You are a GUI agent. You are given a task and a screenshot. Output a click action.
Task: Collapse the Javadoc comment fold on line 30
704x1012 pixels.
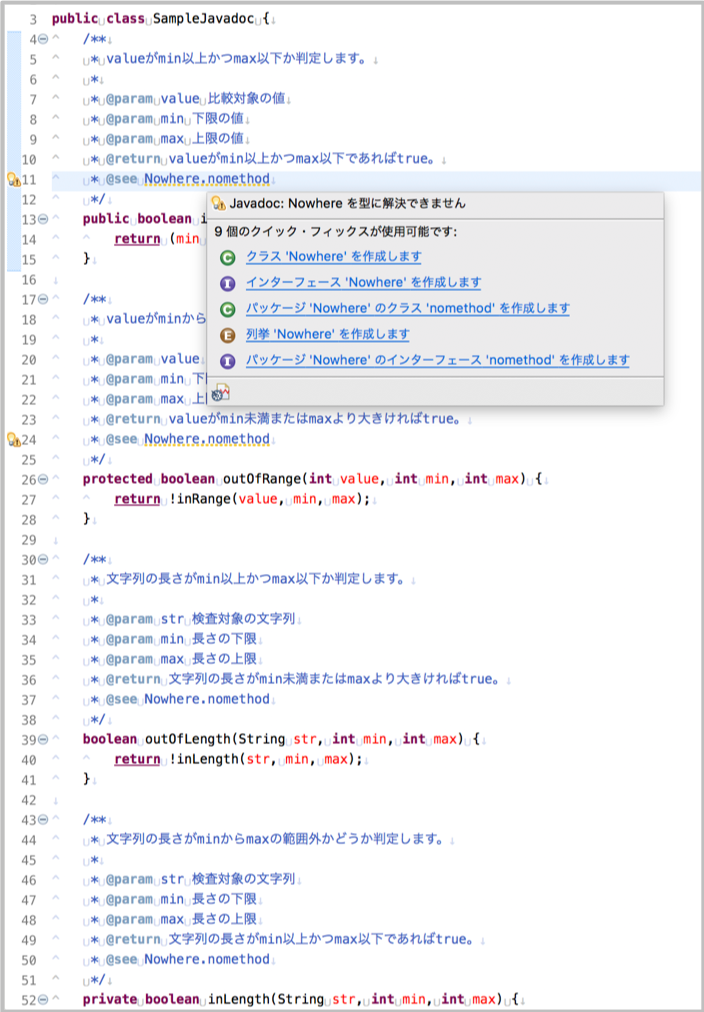43,560
